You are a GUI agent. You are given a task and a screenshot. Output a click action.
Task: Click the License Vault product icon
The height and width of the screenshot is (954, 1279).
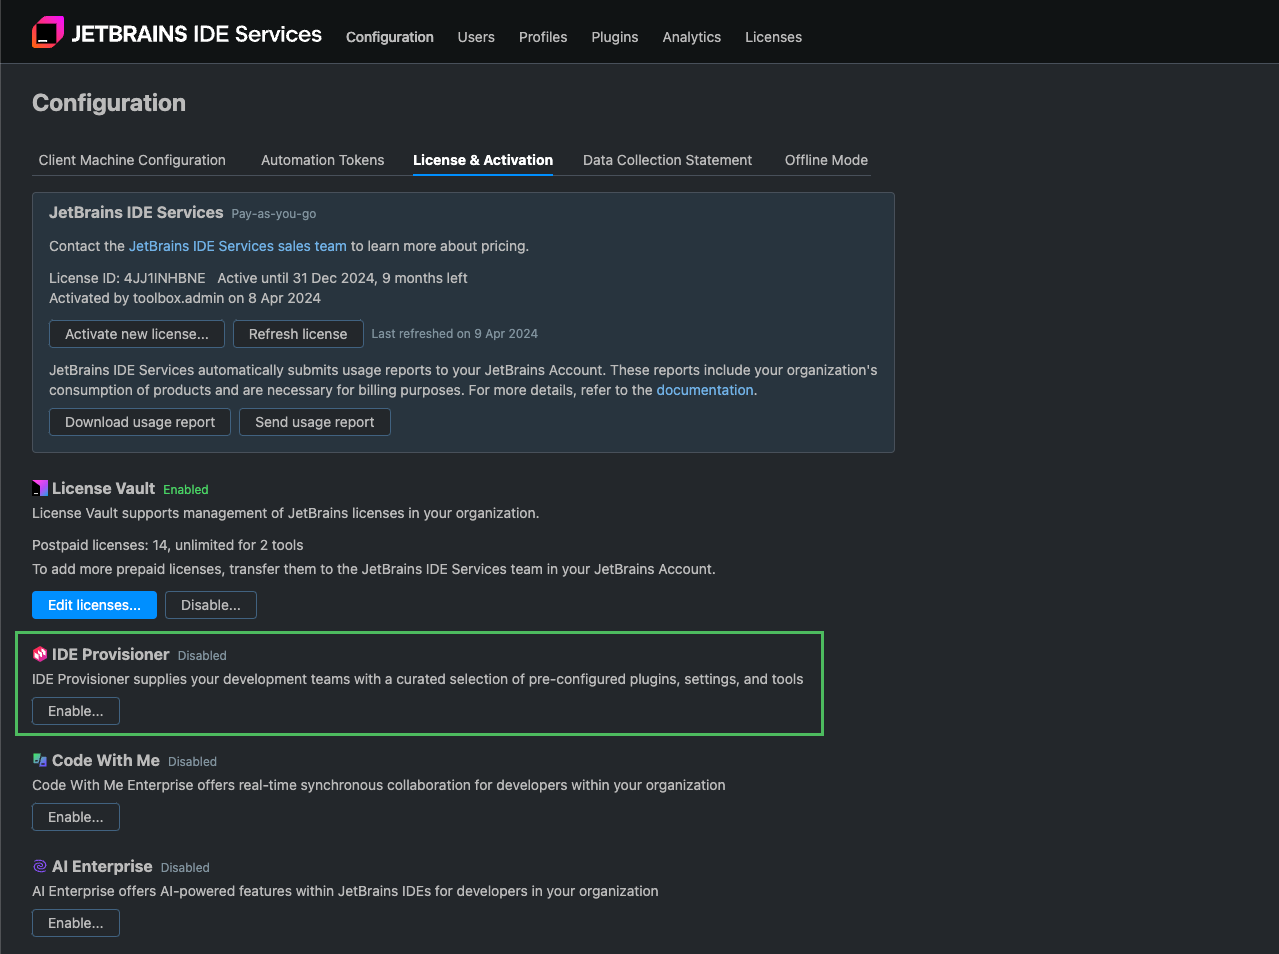click(40, 488)
